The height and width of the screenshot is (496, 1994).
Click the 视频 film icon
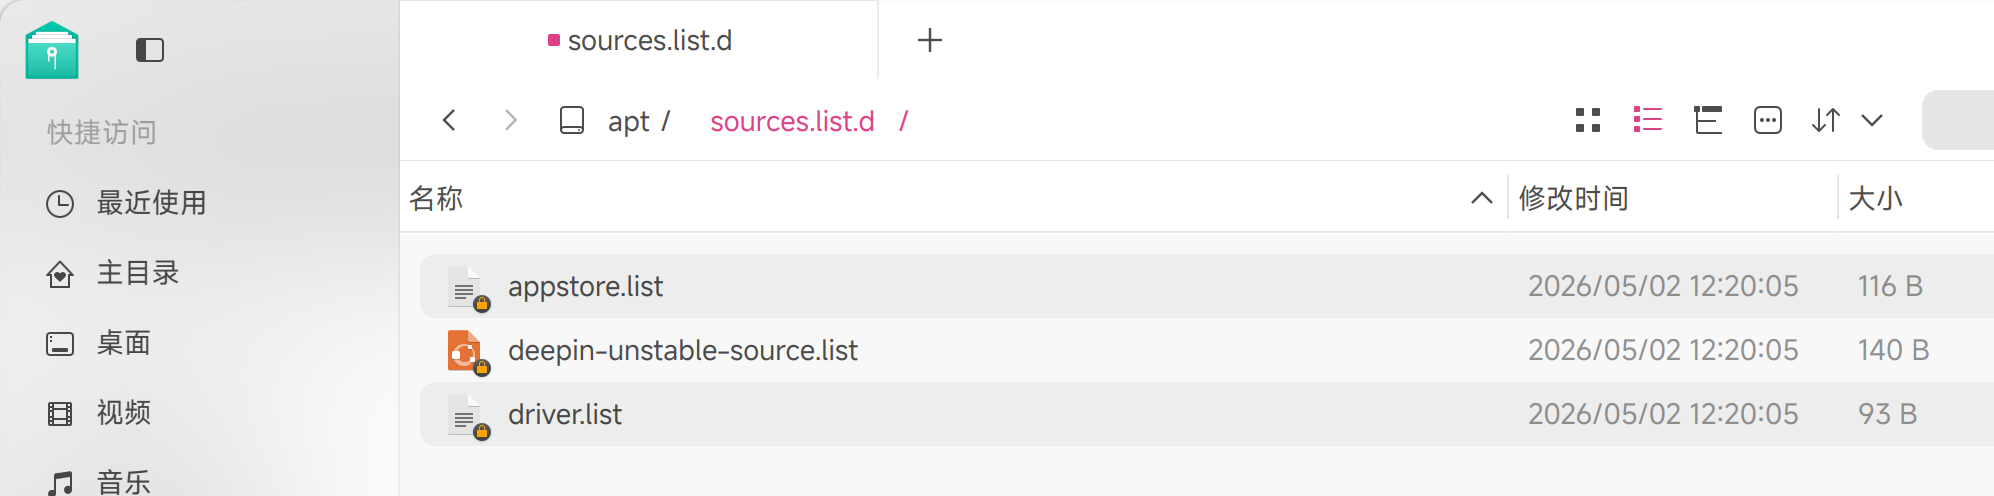[x=60, y=414]
